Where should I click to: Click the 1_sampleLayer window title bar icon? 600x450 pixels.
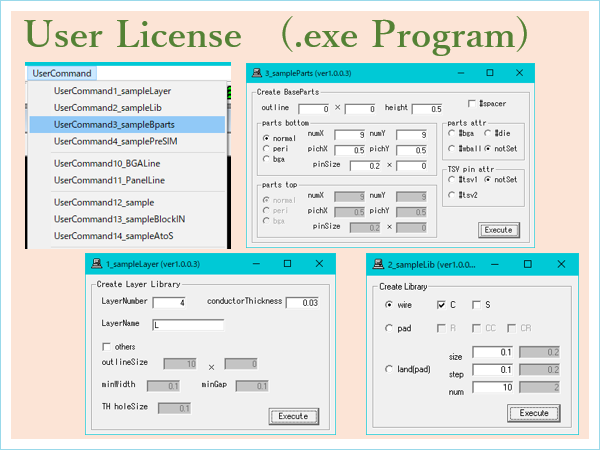[x=96, y=263]
